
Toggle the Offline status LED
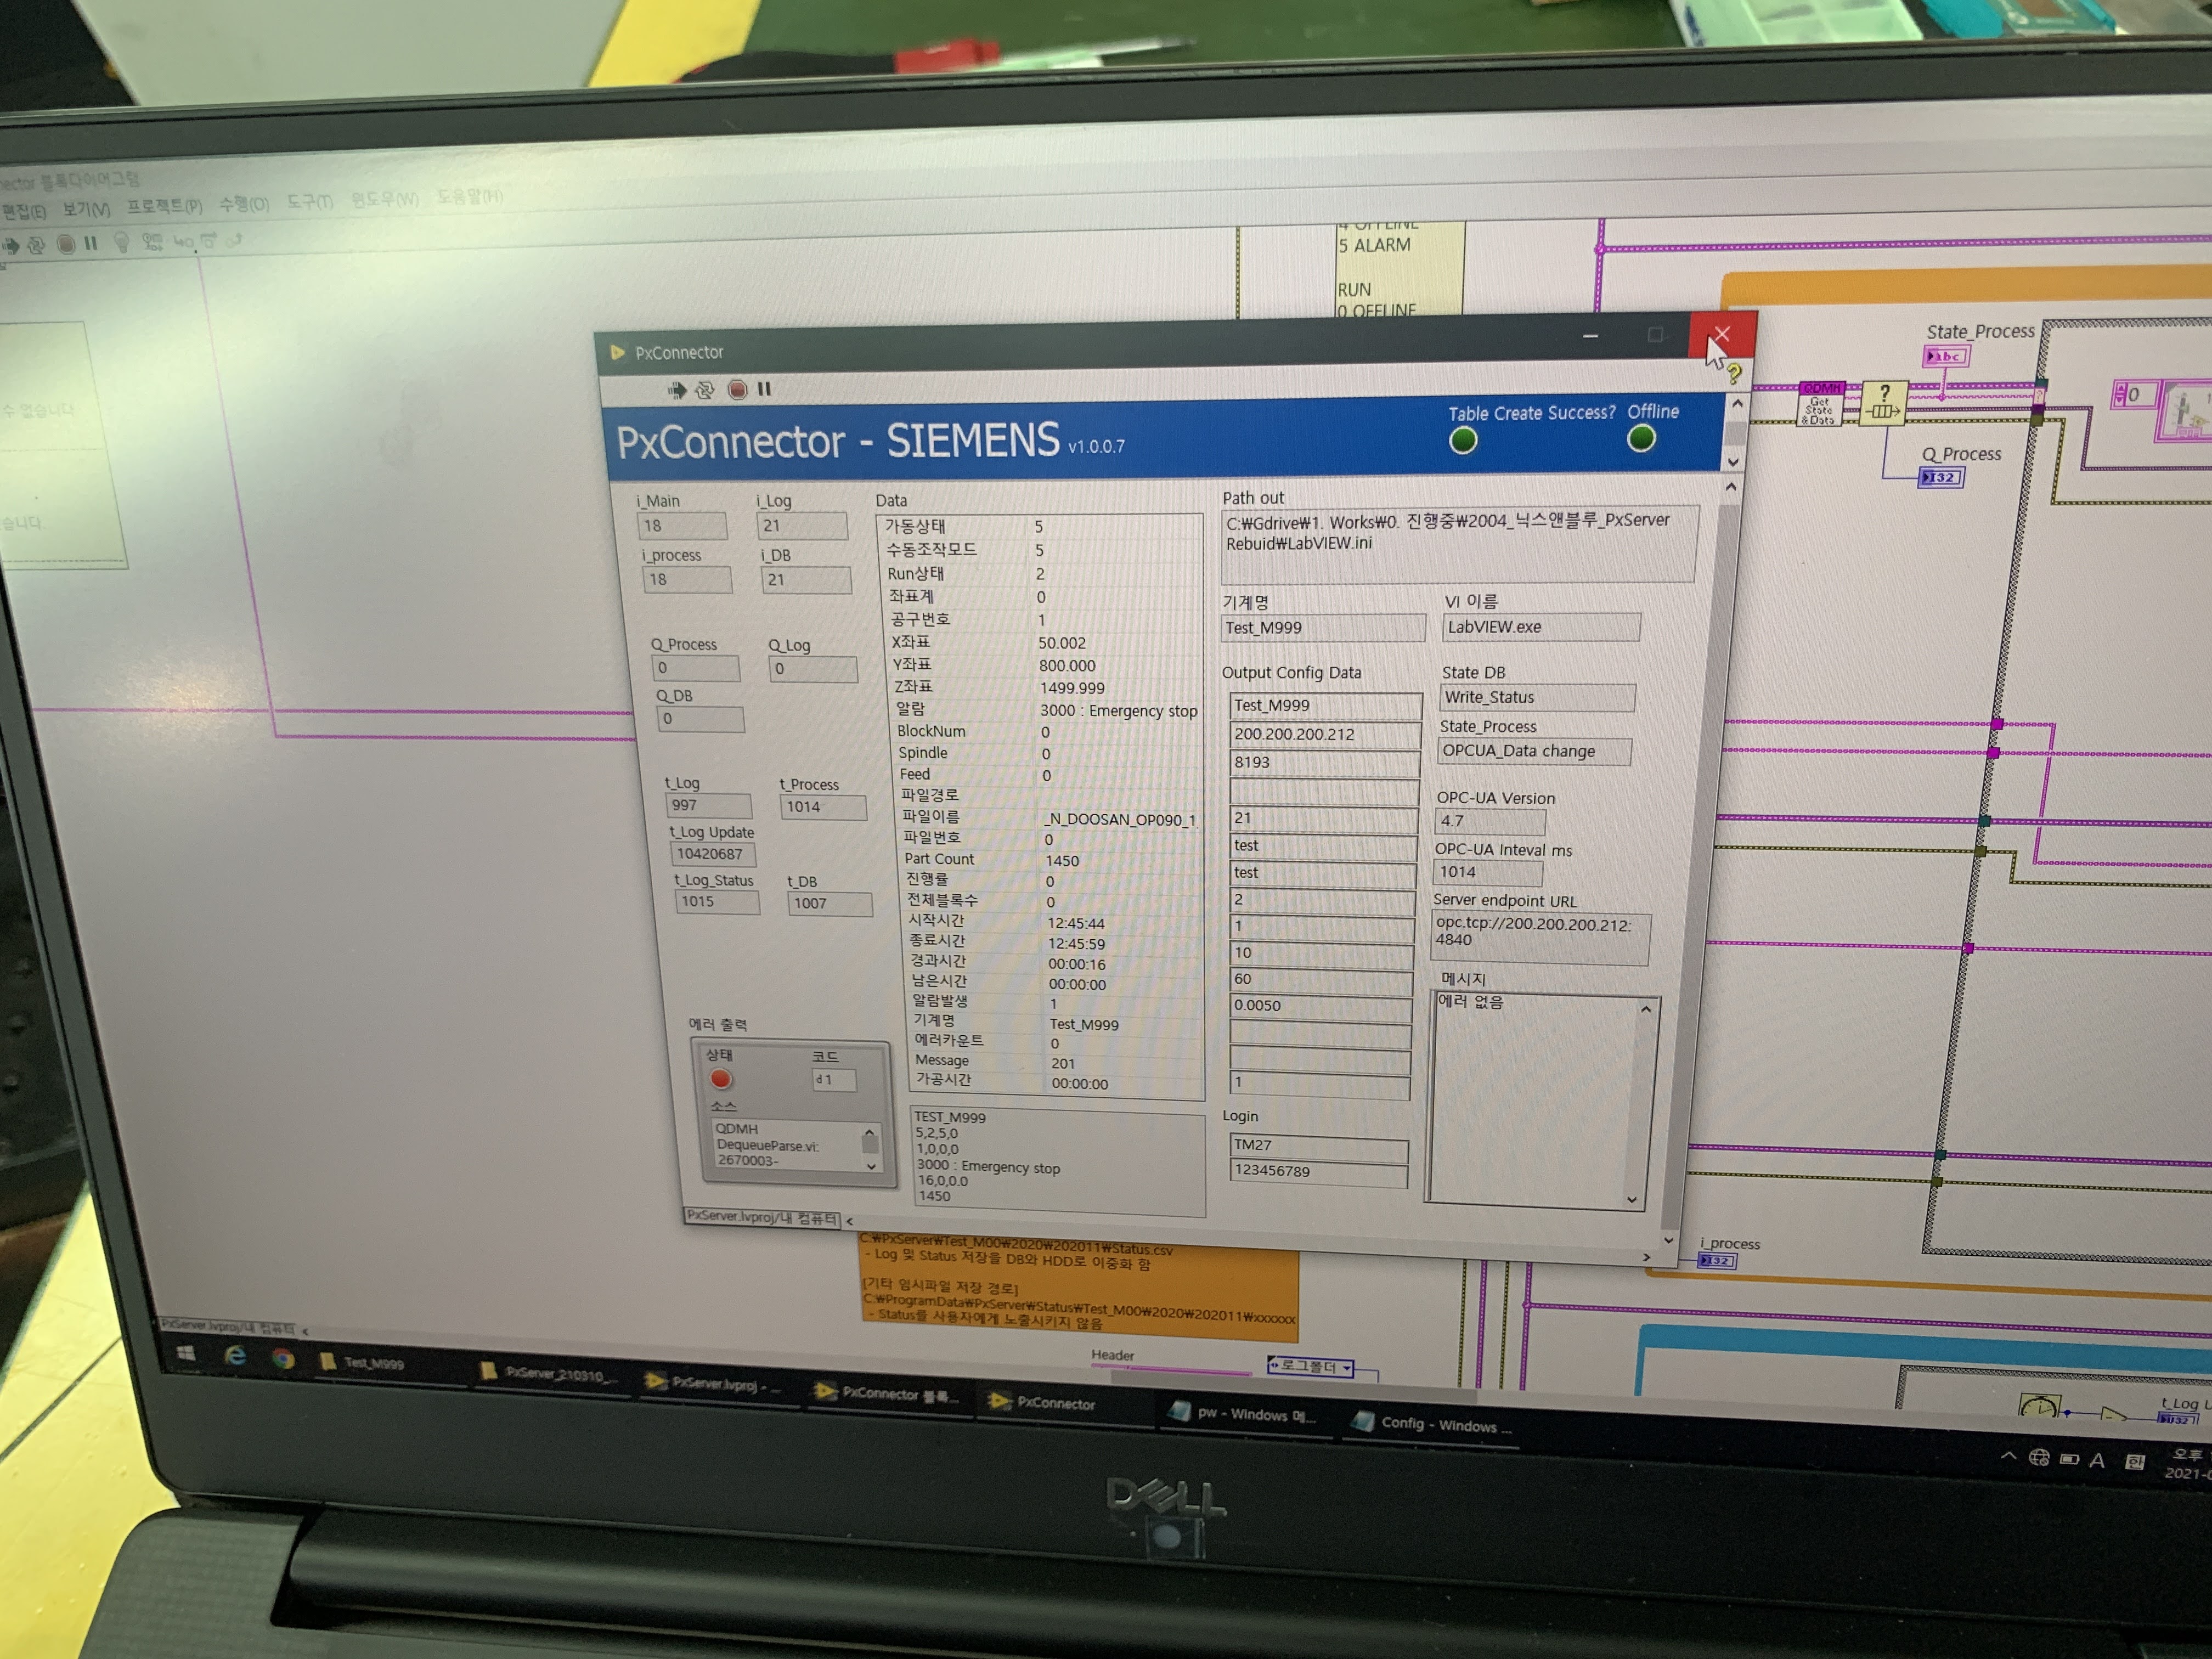(x=1641, y=438)
